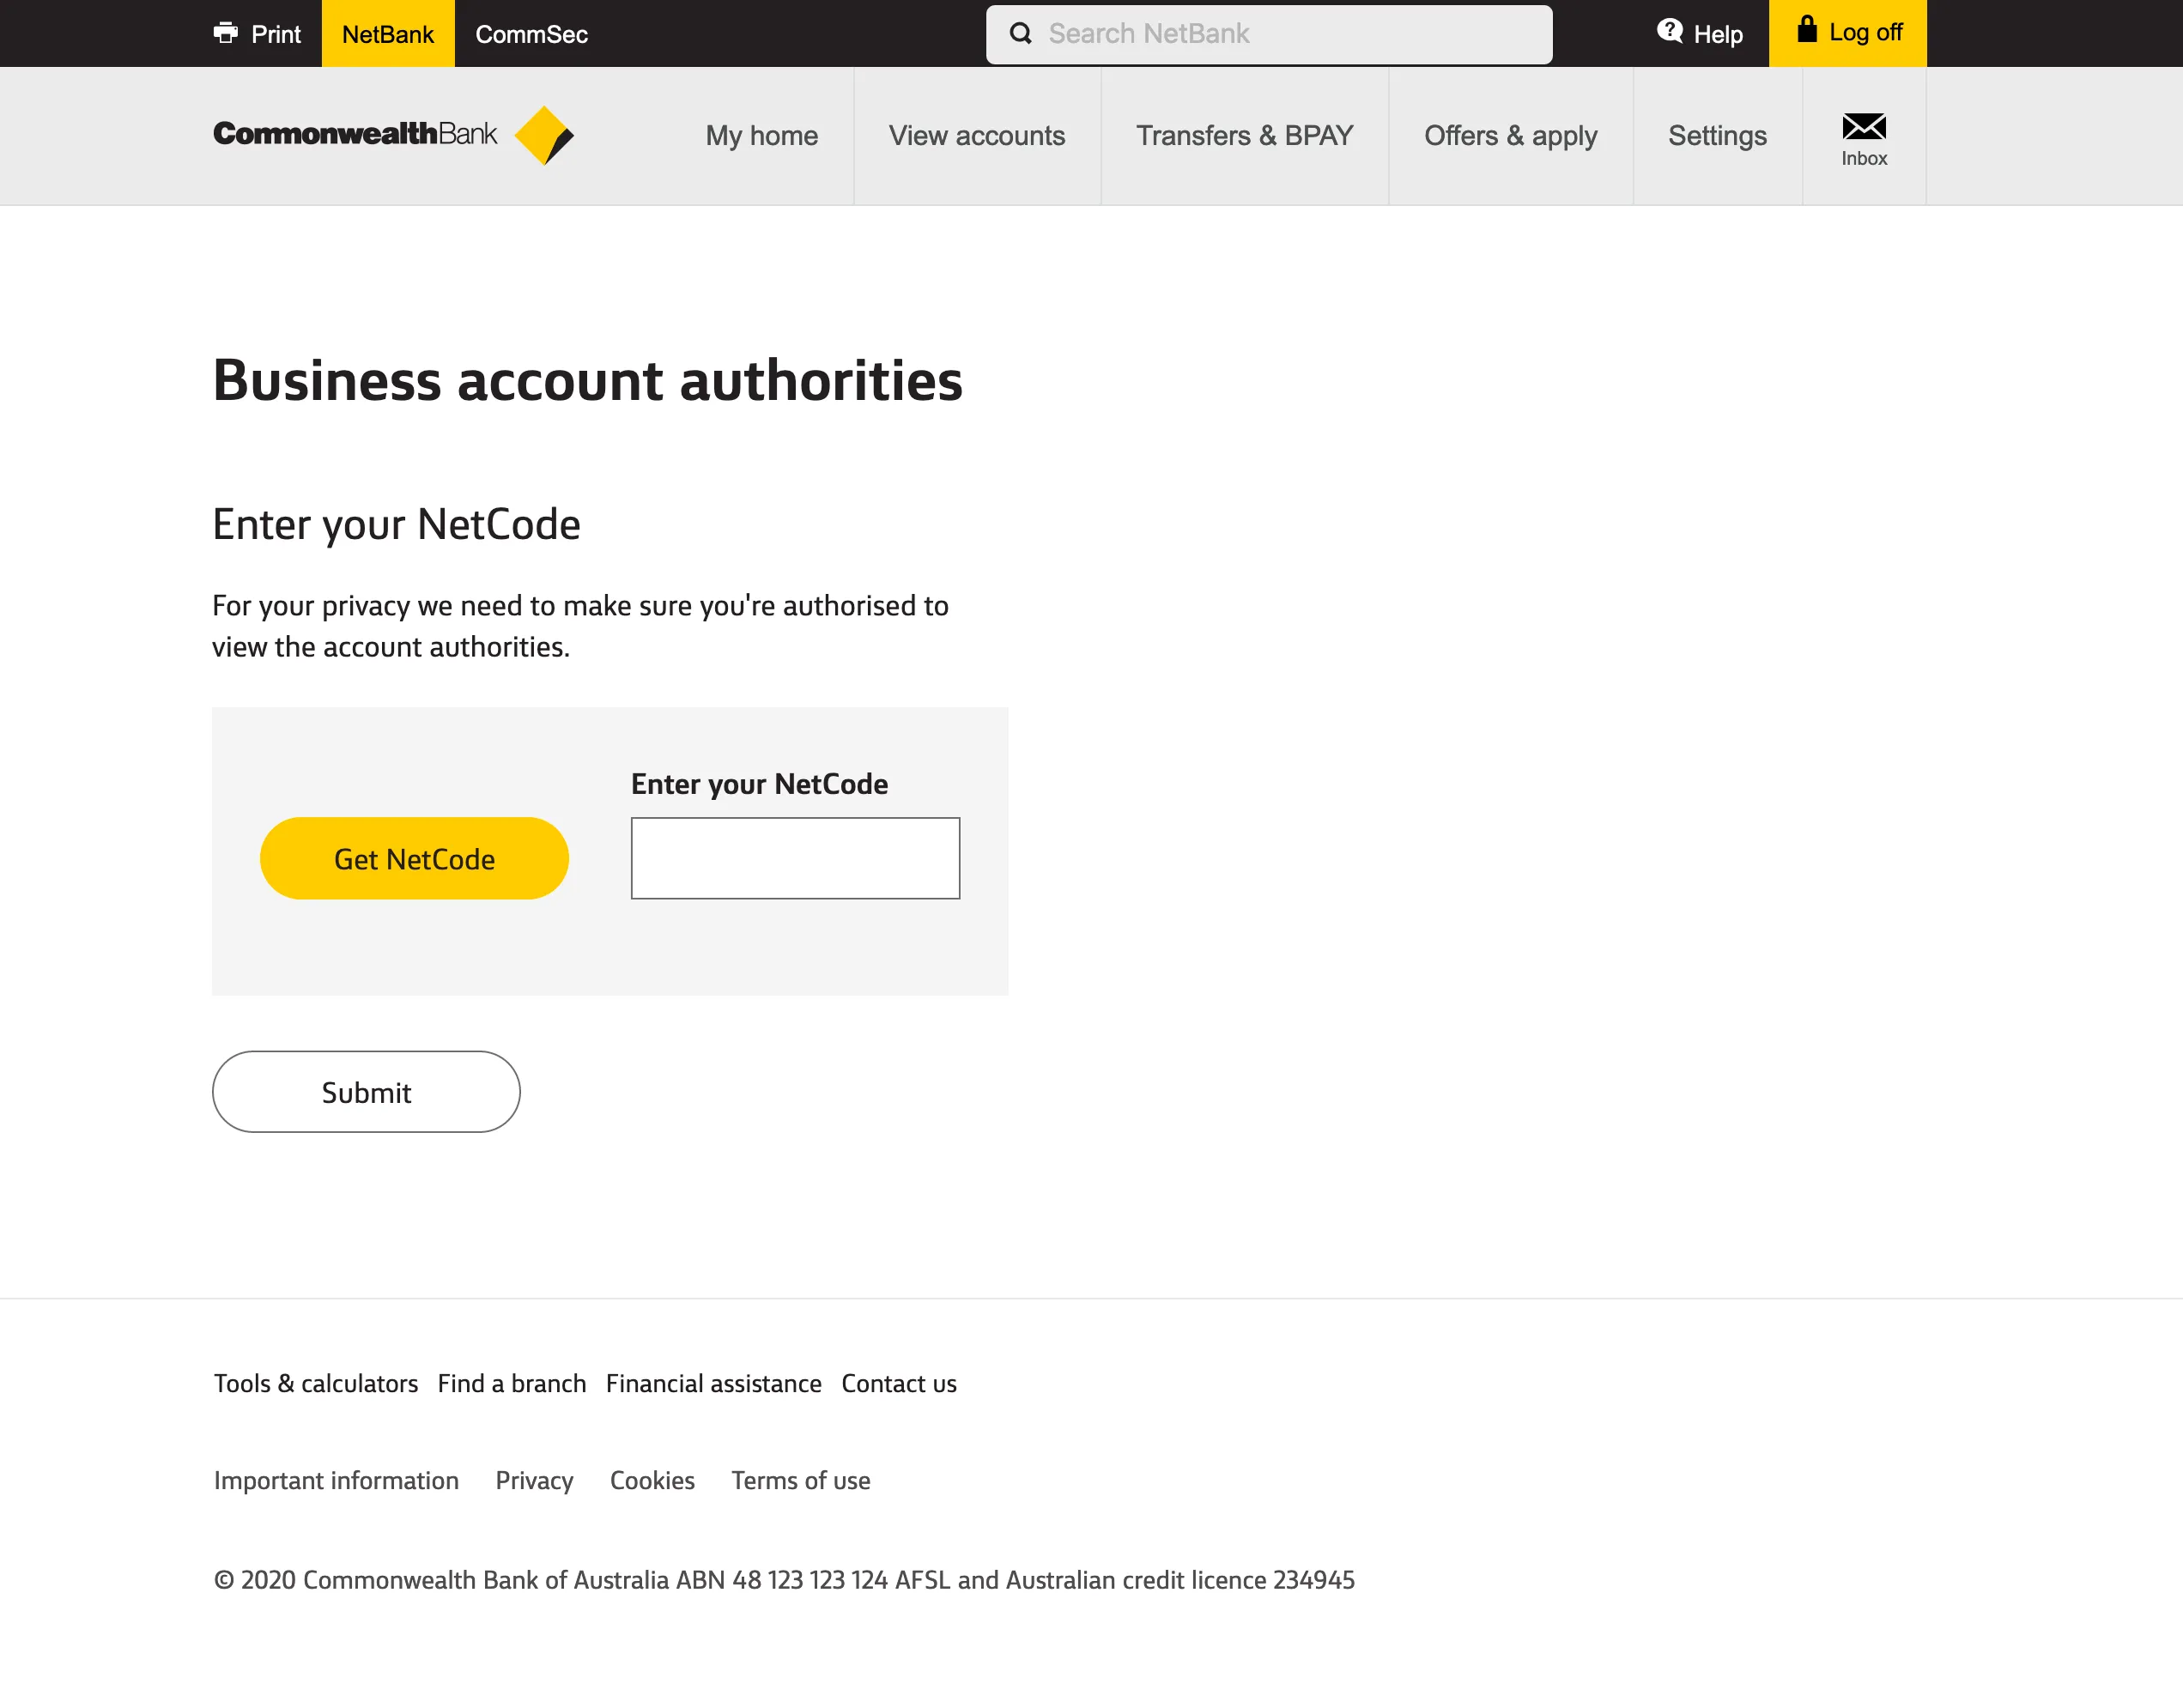Click Offers & apply navigation item
Viewport: 2183px width, 1708px height.
[x=1510, y=136]
